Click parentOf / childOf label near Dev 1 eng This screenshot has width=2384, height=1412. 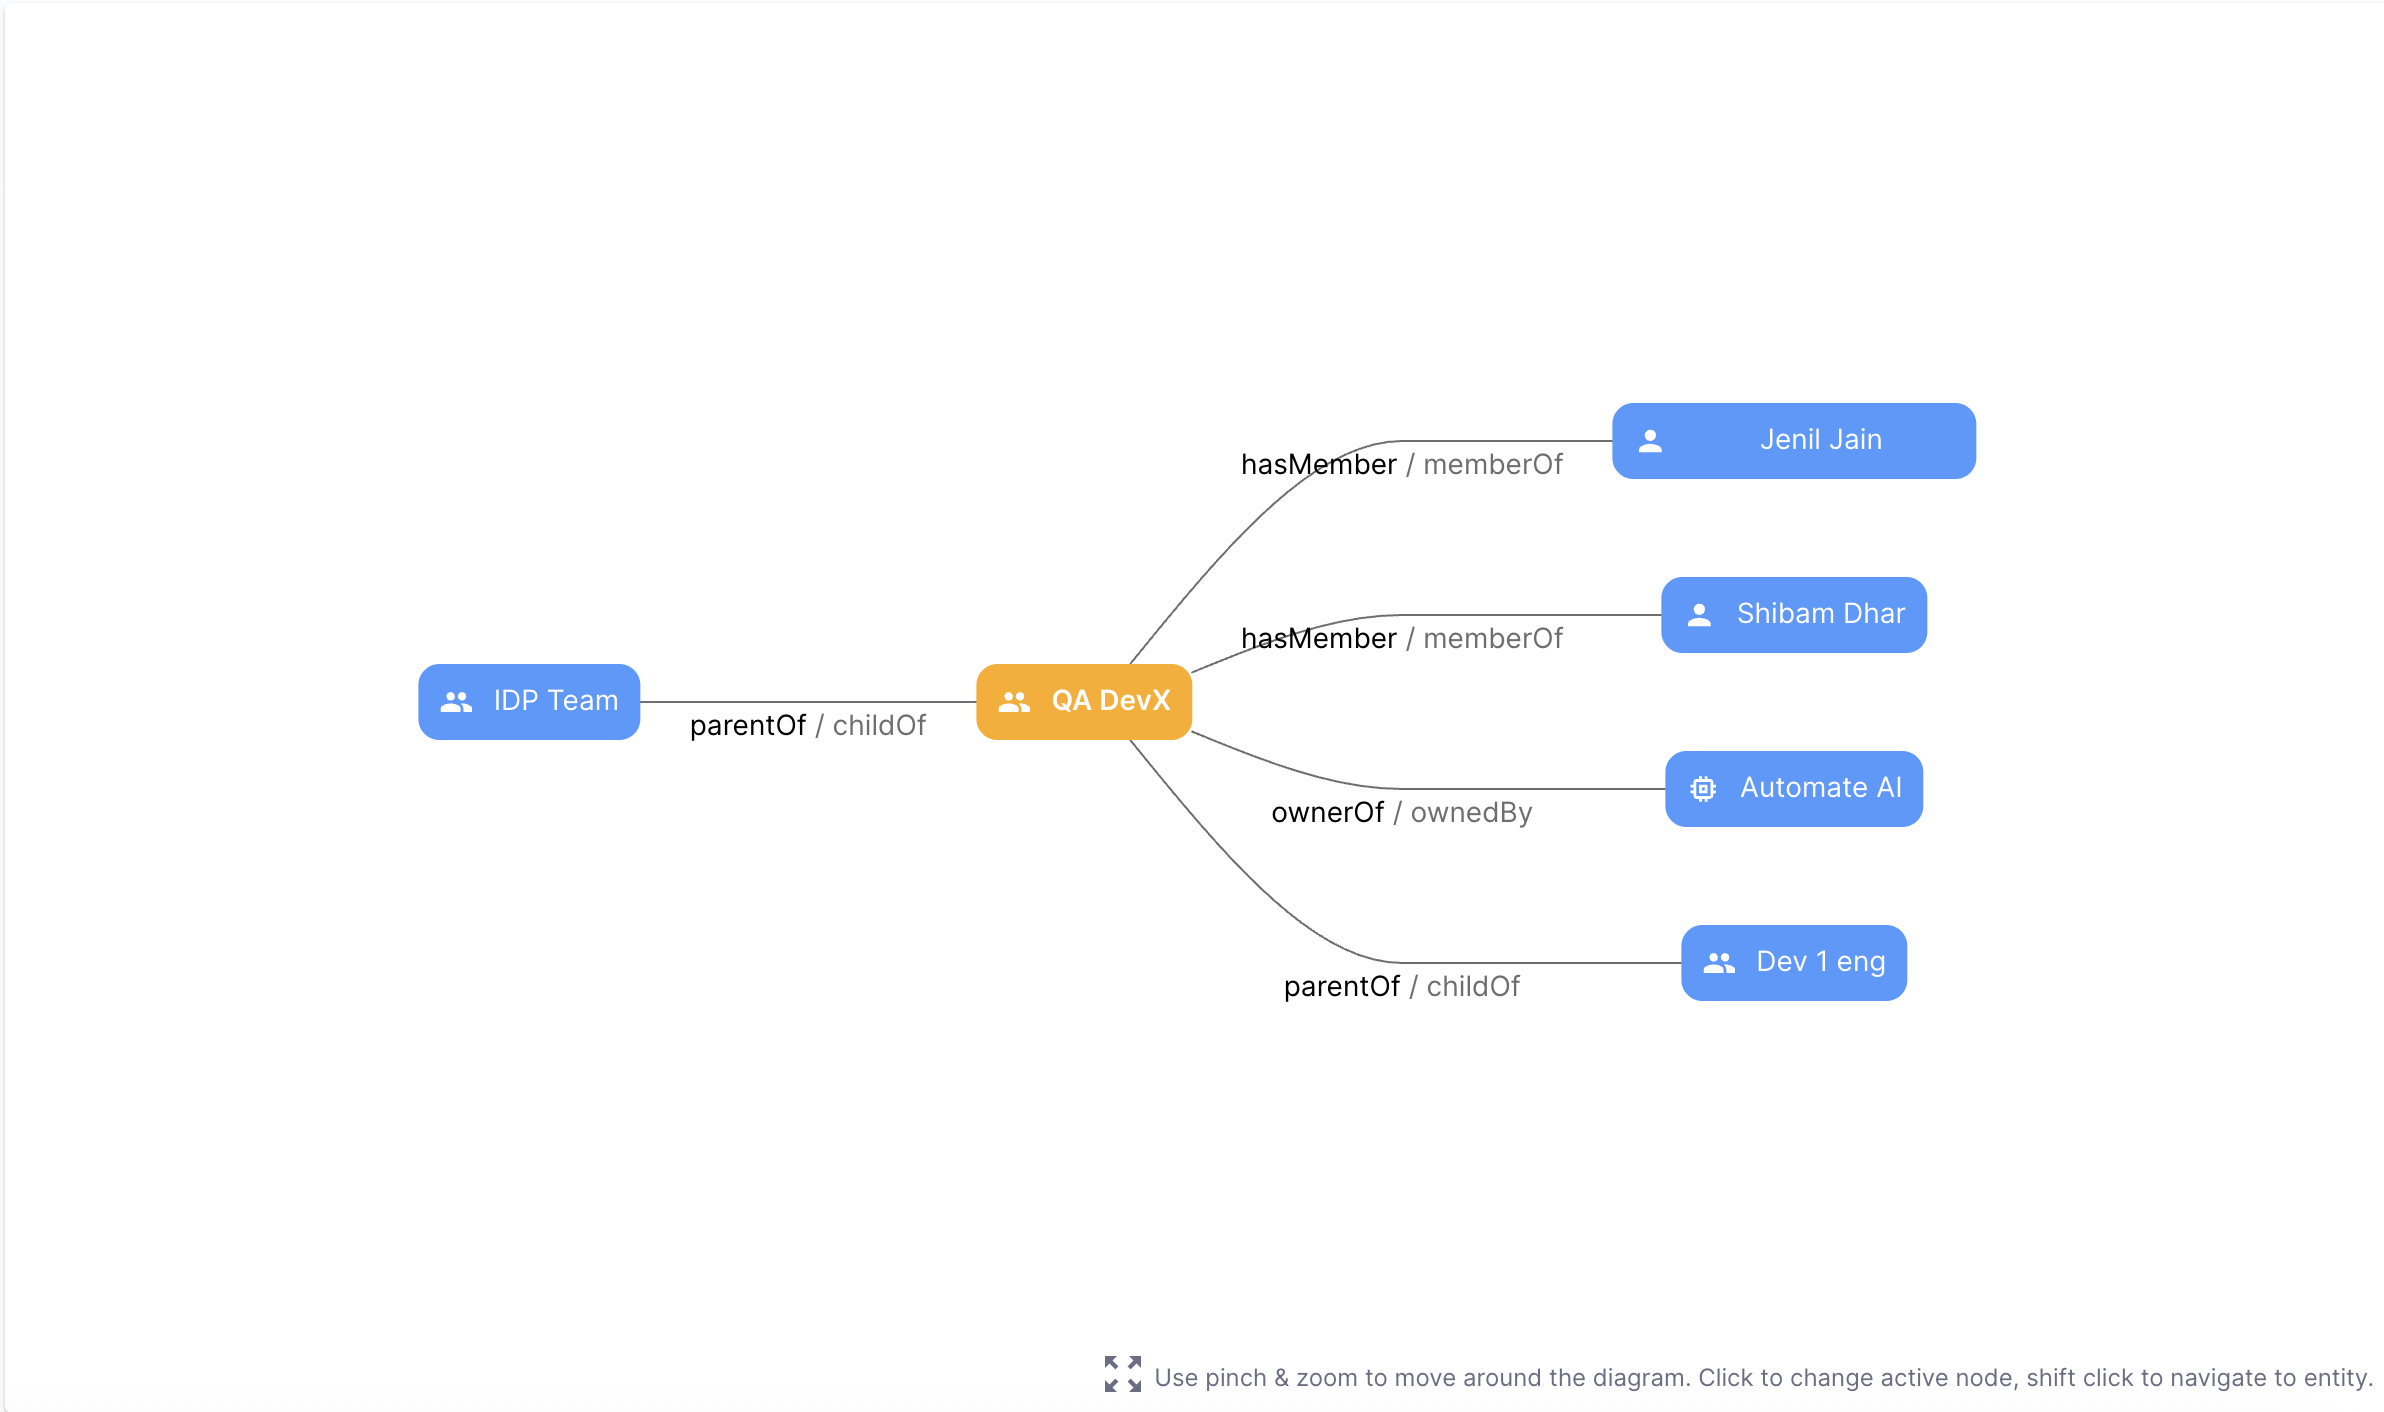click(x=1401, y=987)
